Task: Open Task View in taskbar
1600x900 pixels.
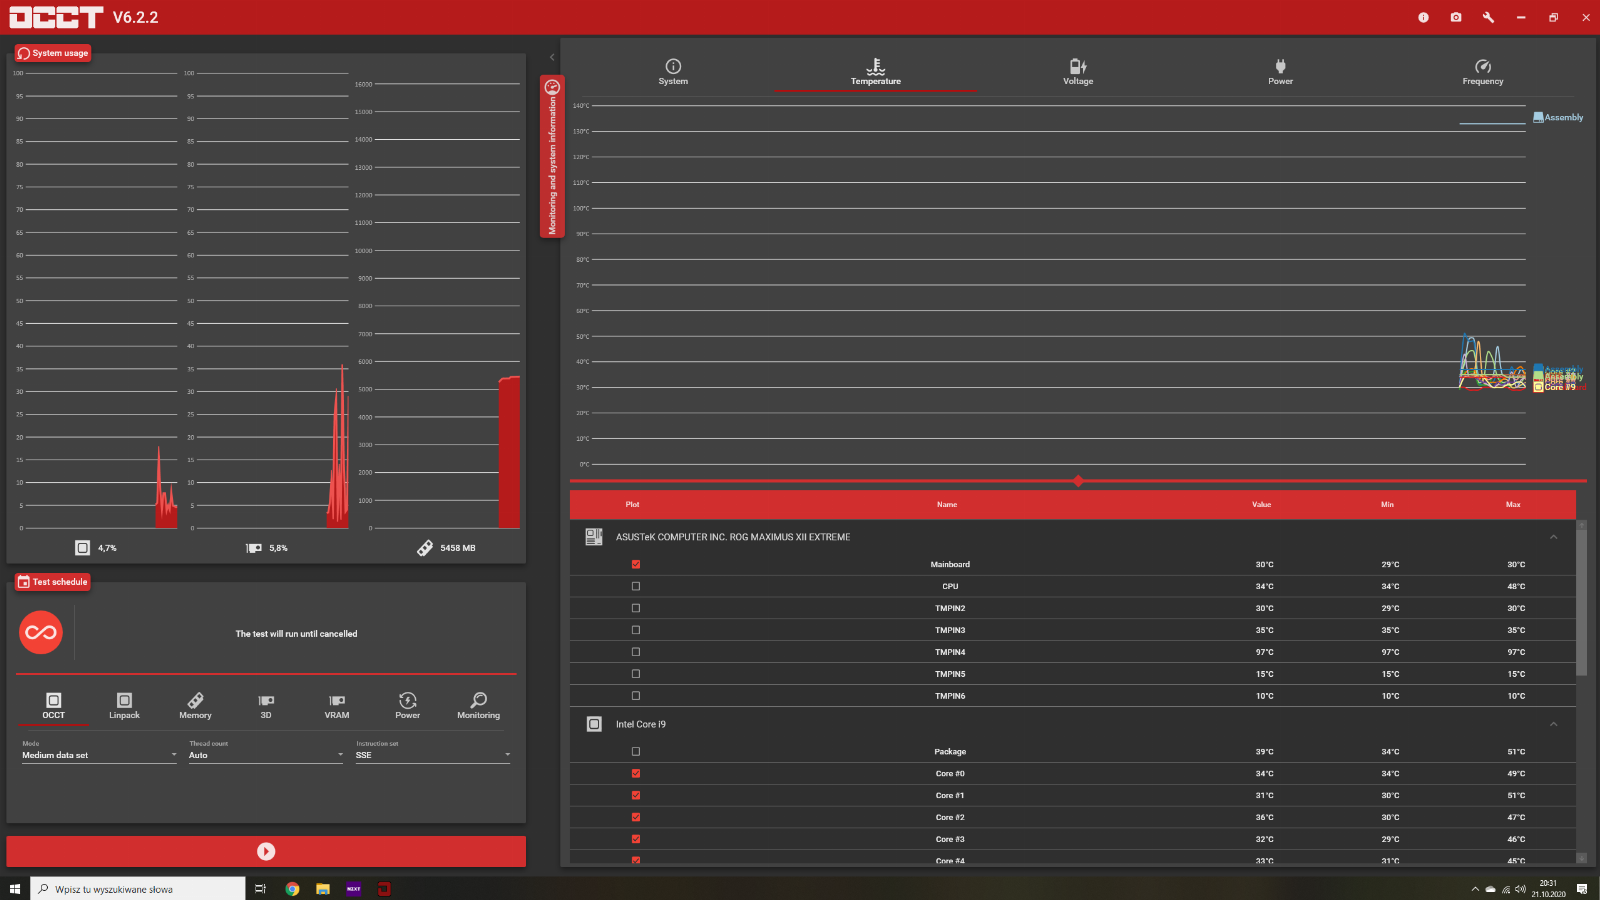Action: point(261,889)
